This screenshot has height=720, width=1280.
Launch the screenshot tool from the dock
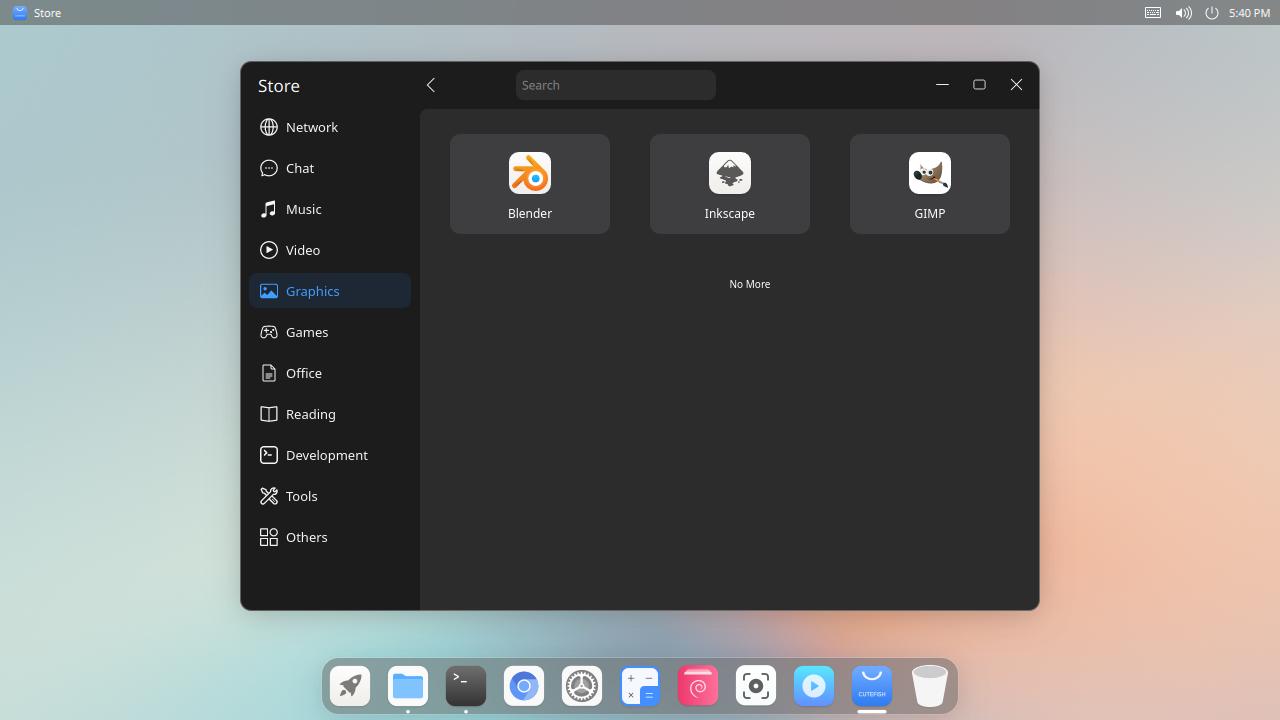pyautogui.click(x=756, y=686)
